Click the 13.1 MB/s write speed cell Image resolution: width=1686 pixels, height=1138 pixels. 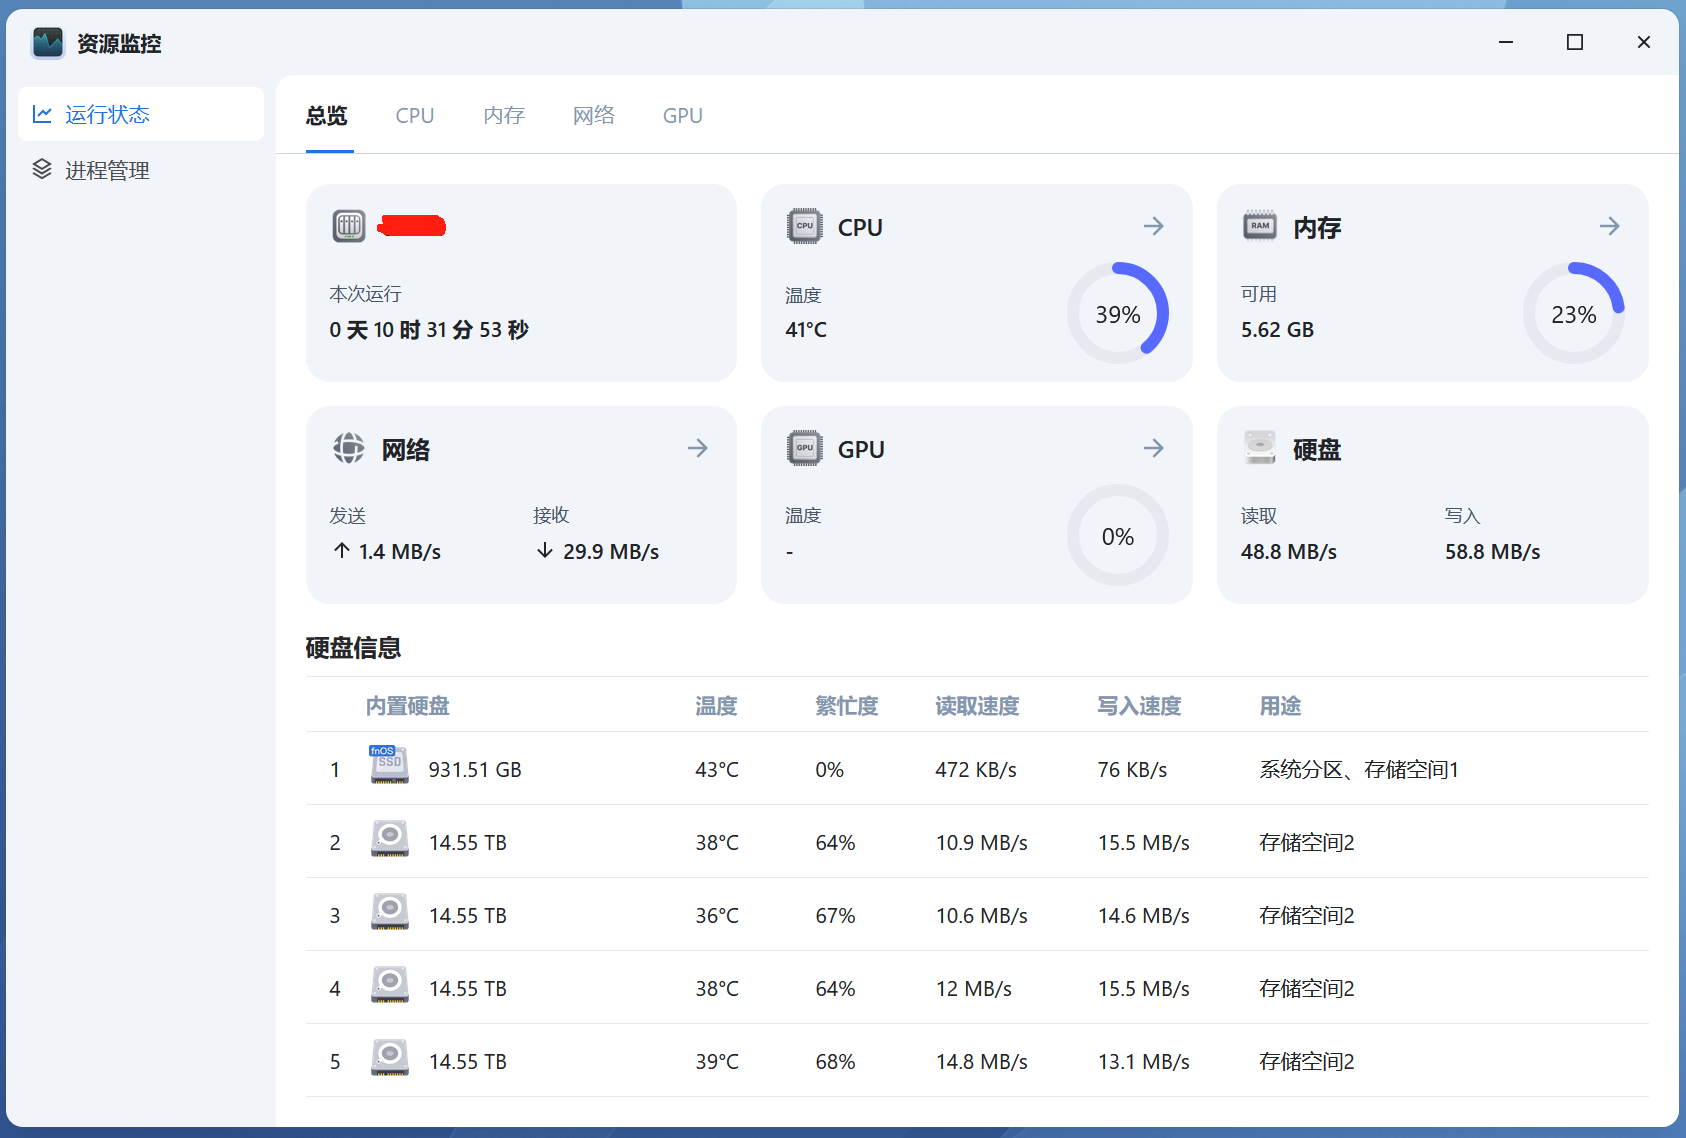(1144, 1062)
